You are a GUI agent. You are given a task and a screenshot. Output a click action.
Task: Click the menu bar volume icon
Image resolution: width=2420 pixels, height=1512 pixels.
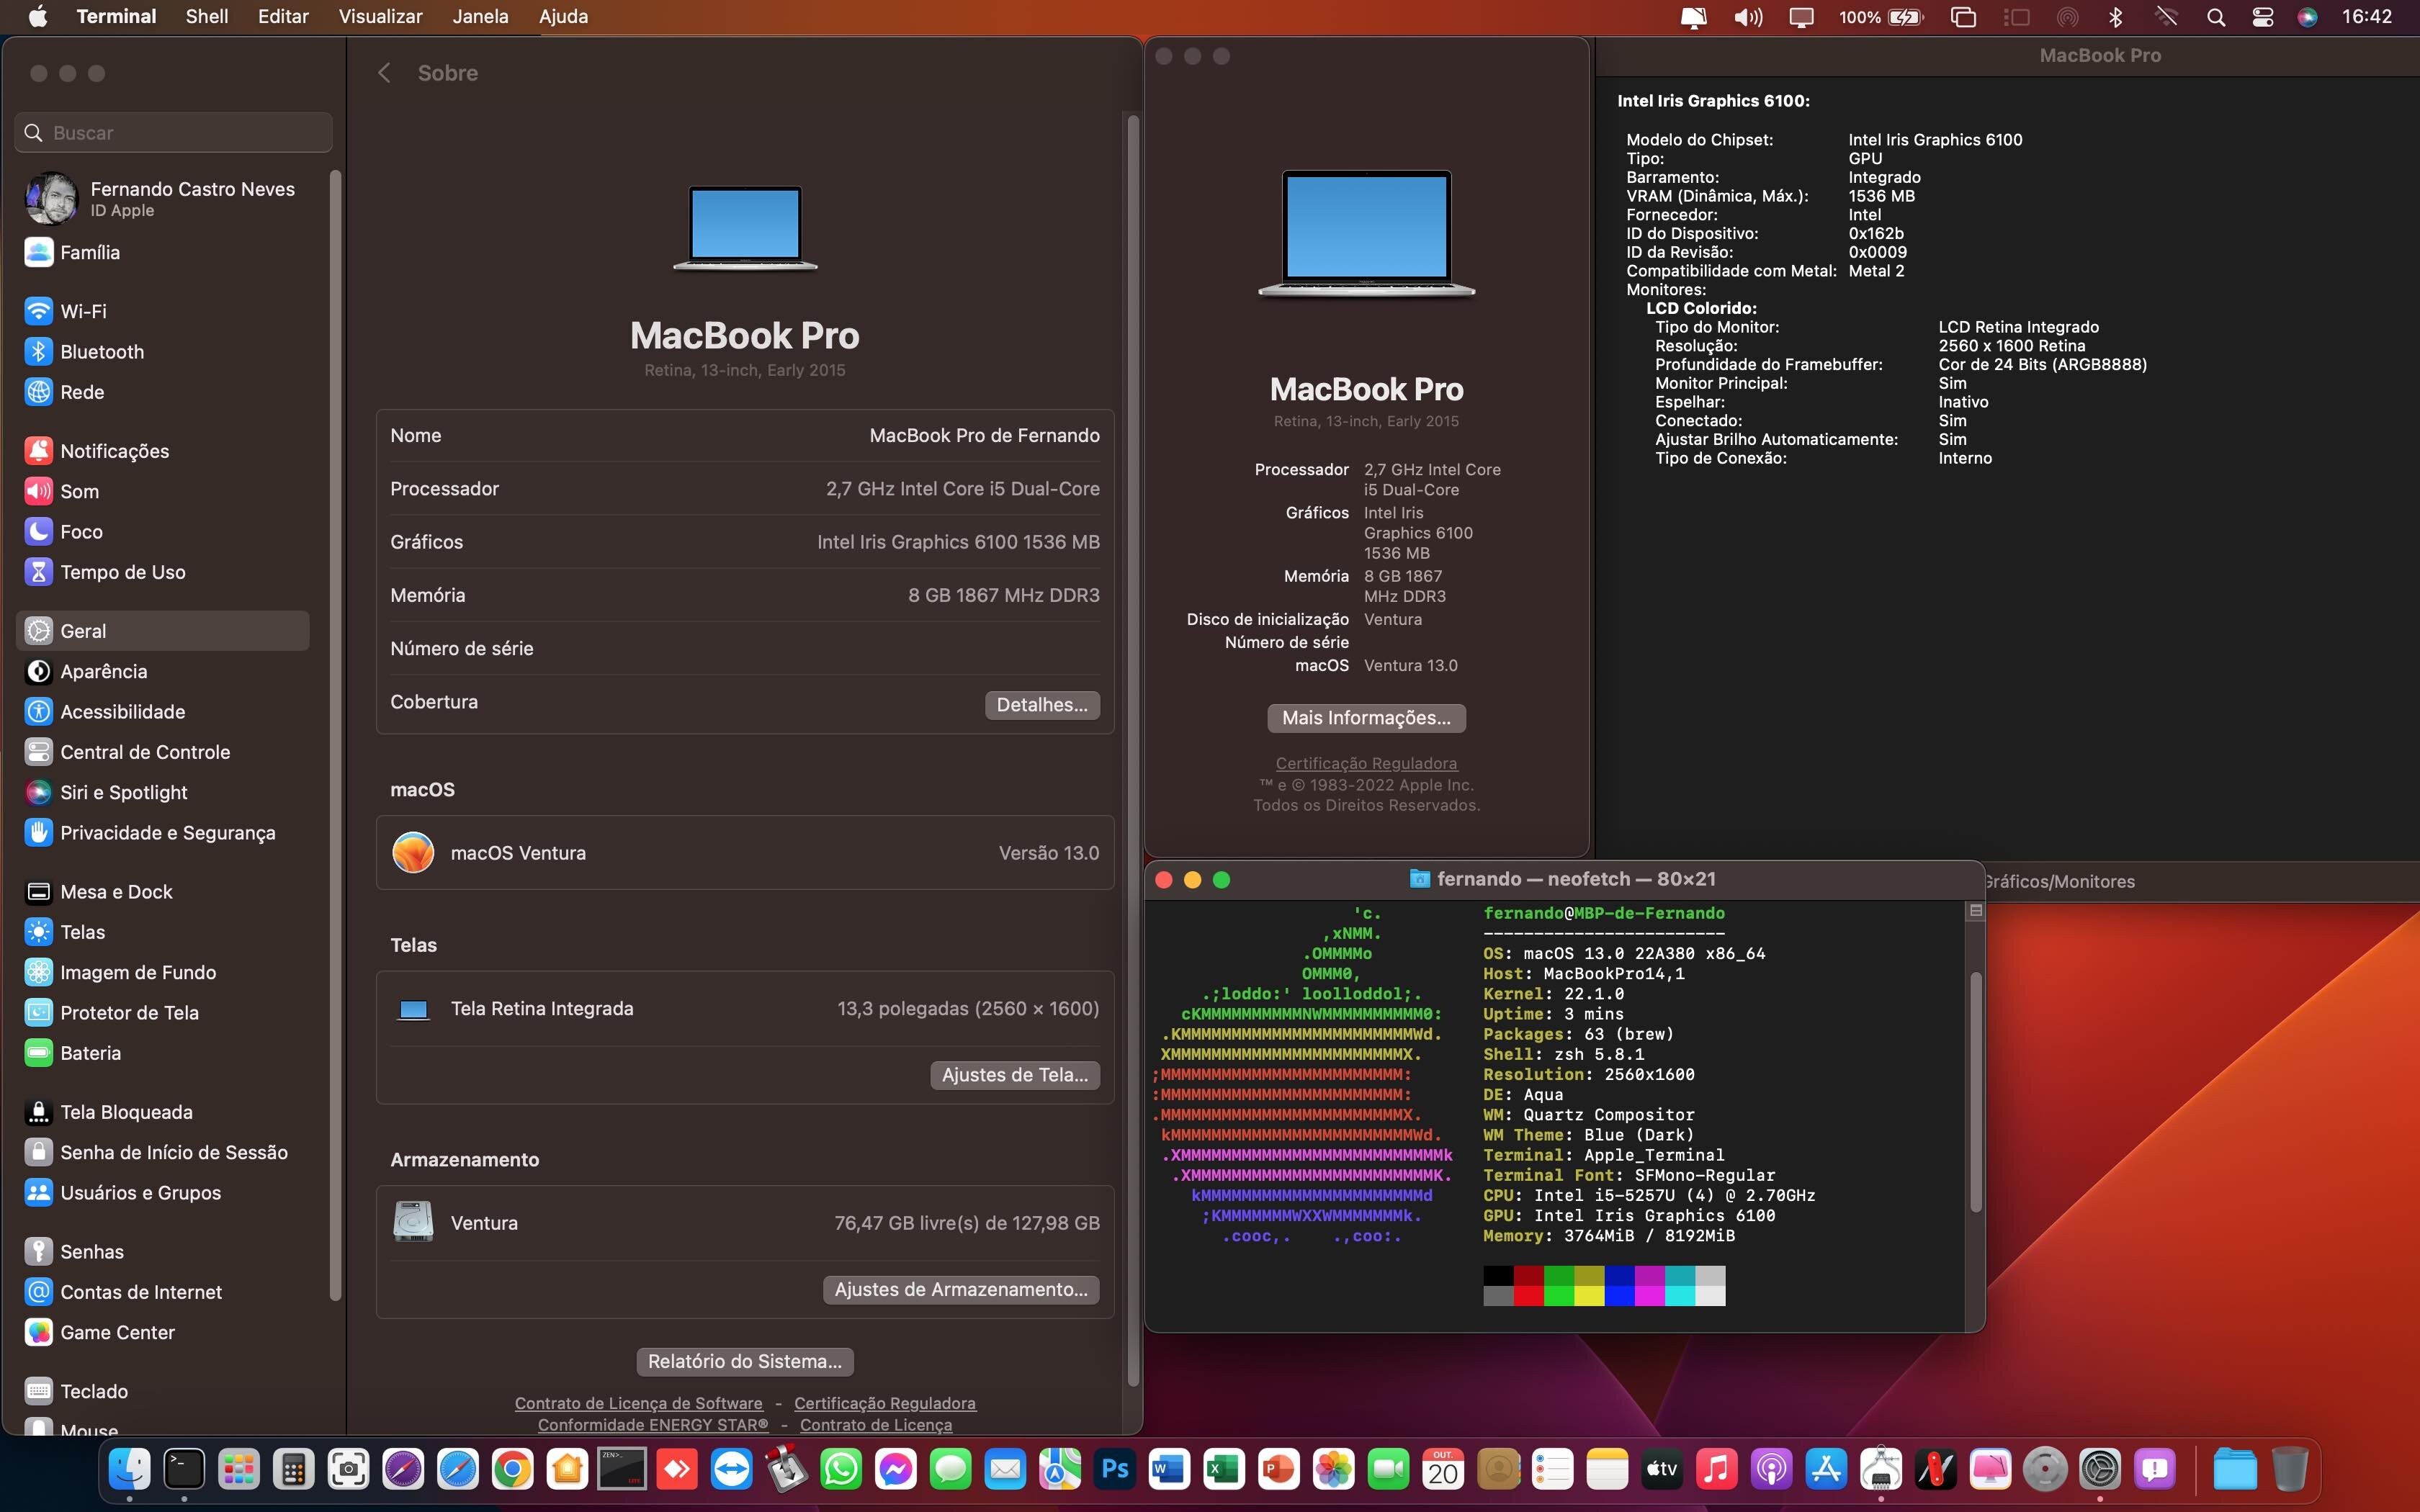(1748, 17)
